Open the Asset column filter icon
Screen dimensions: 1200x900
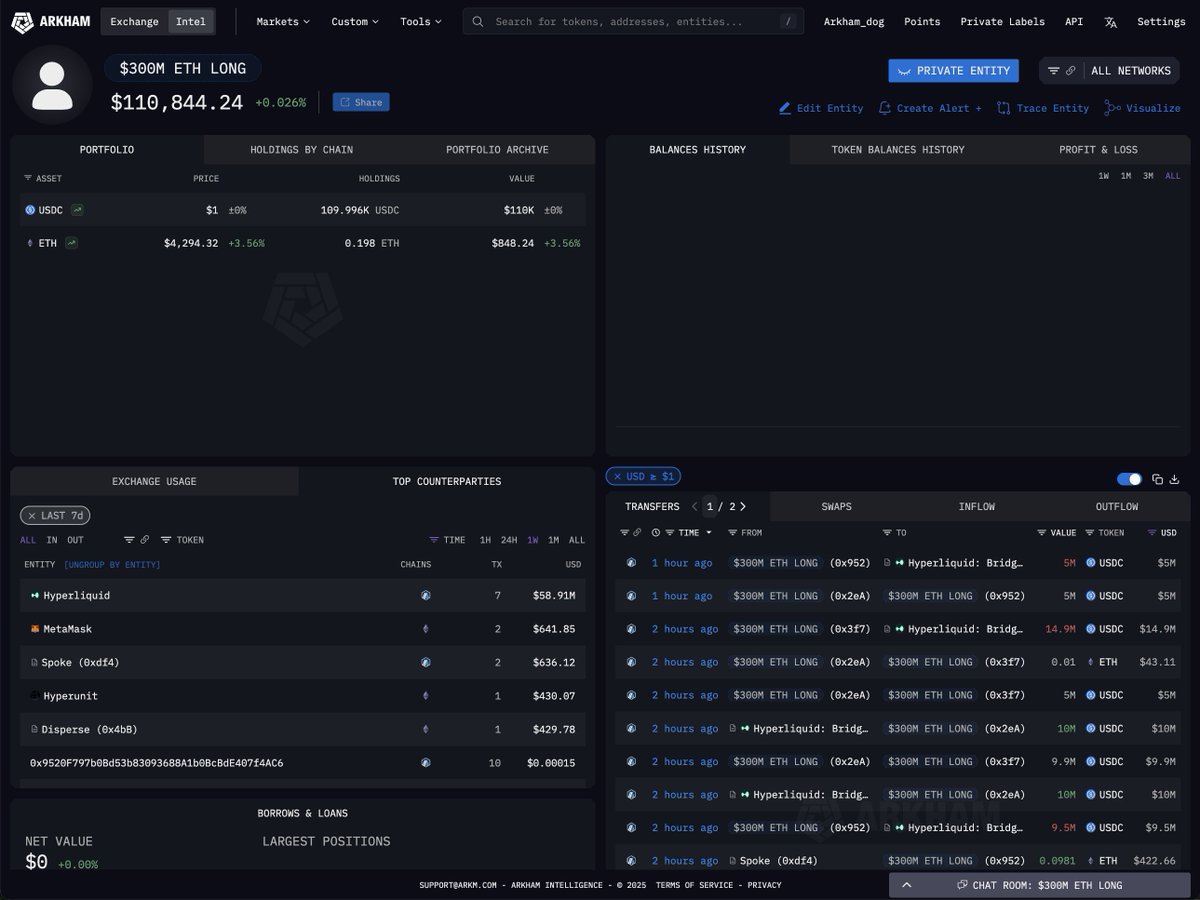[x=28, y=179]
